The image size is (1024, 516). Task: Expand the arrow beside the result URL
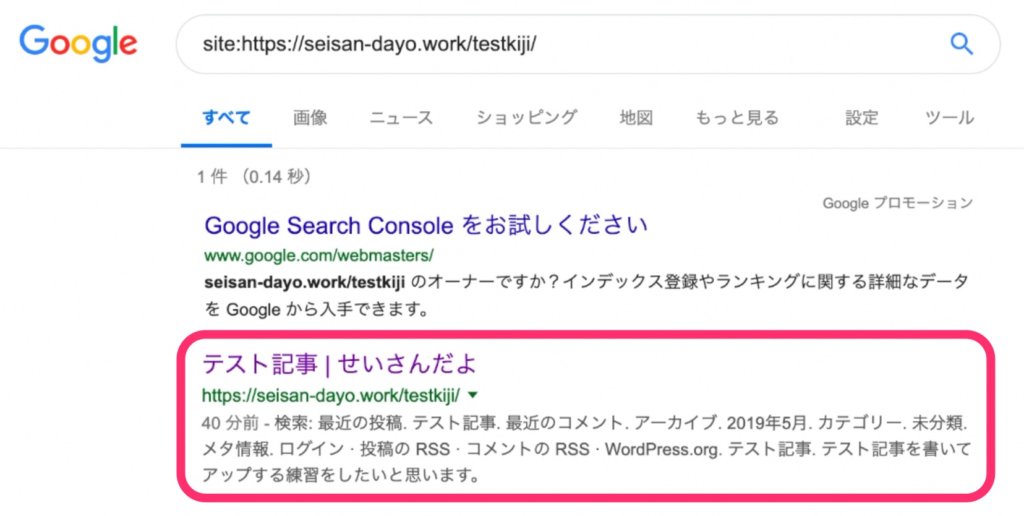pyautogui.click(x=472, y=393)
